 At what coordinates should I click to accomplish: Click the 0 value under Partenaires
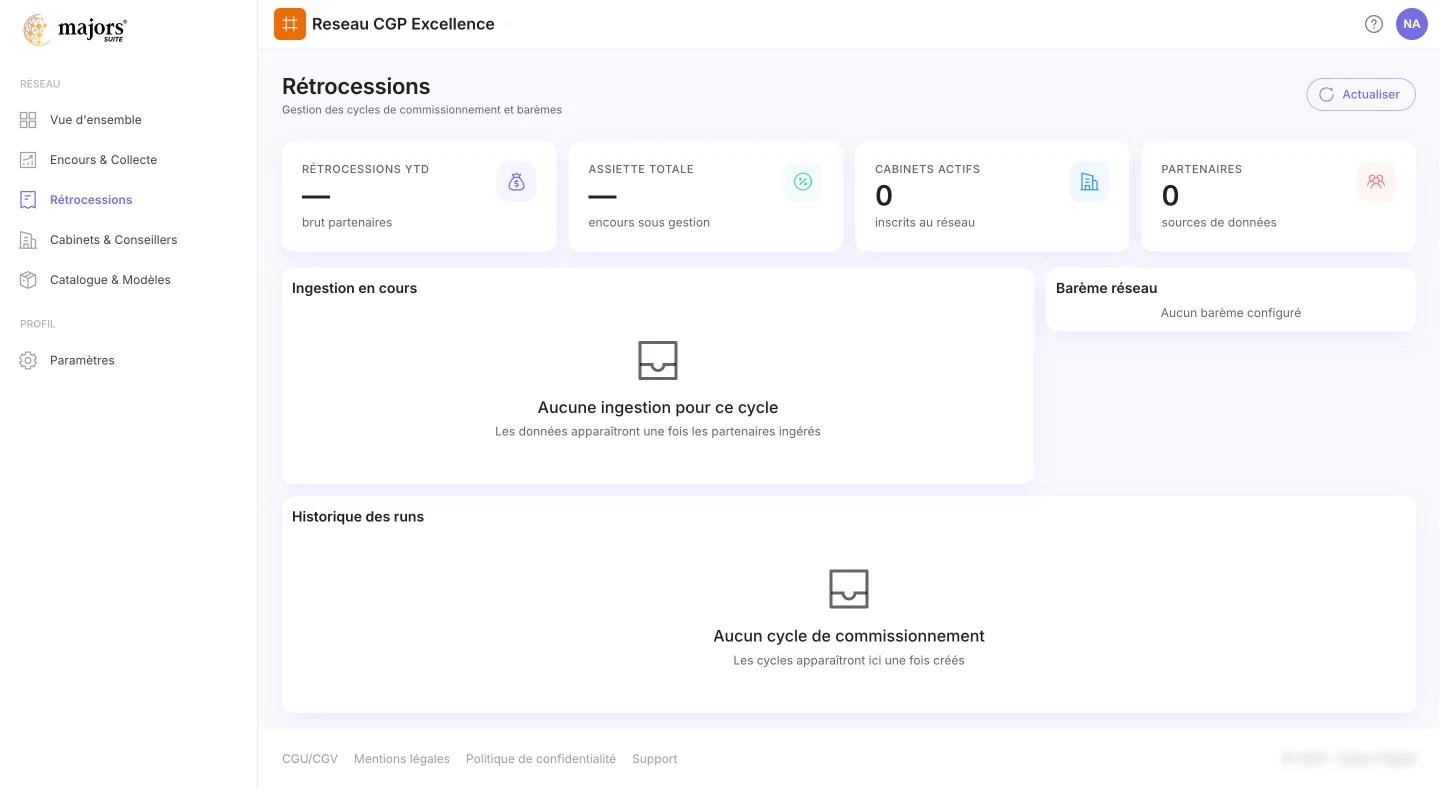coord(1170,196)
